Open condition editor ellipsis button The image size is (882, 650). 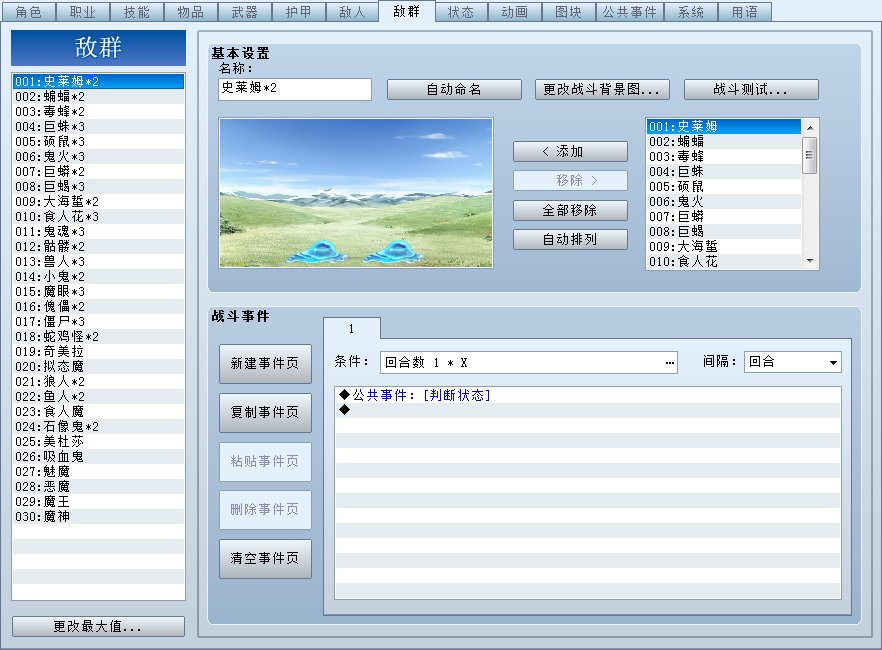[669, 363]
